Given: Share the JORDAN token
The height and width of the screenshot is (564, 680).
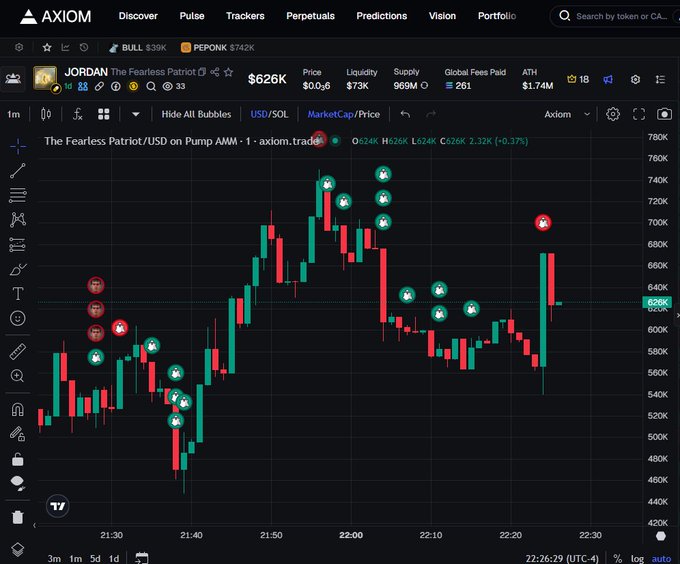Looking at the screenshot, I should [x=215, y=72].
